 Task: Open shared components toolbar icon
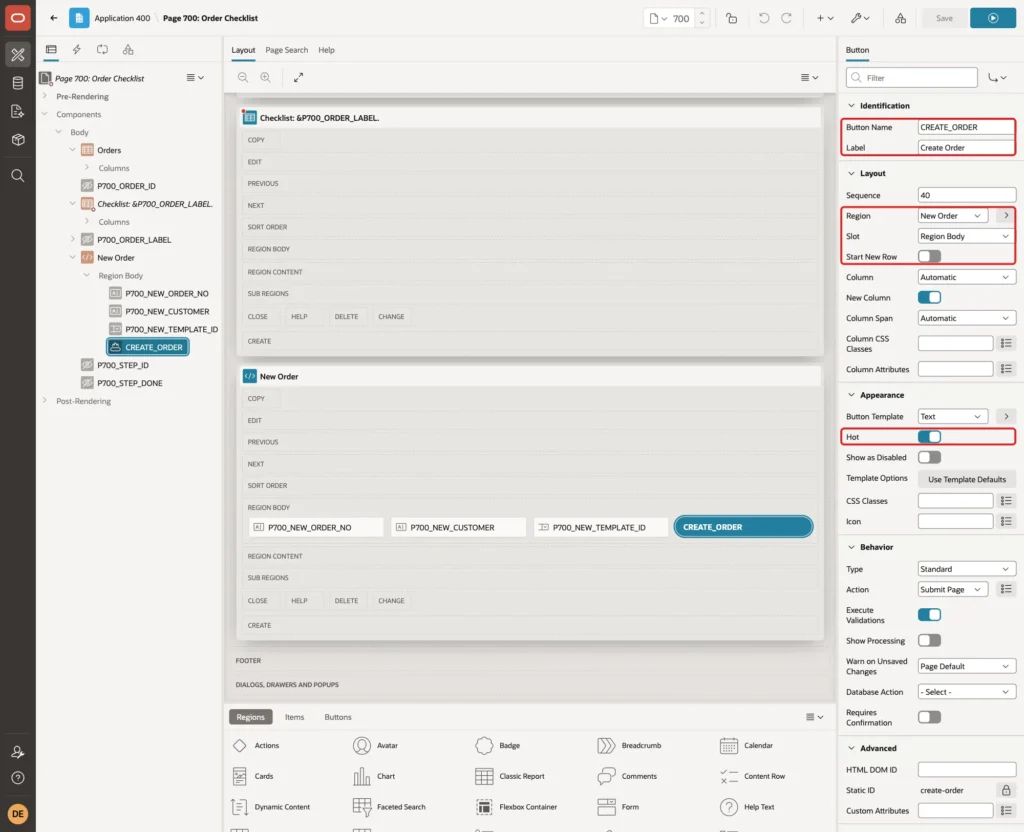click(x=900, y=18)
